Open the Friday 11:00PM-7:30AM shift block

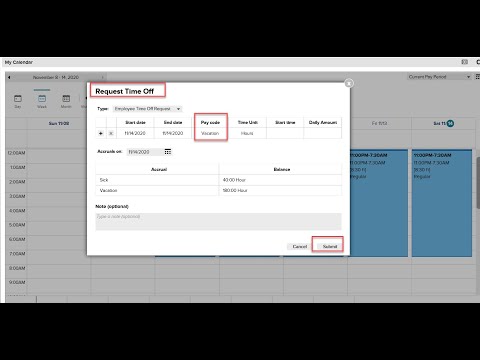(x=379, y=203)
